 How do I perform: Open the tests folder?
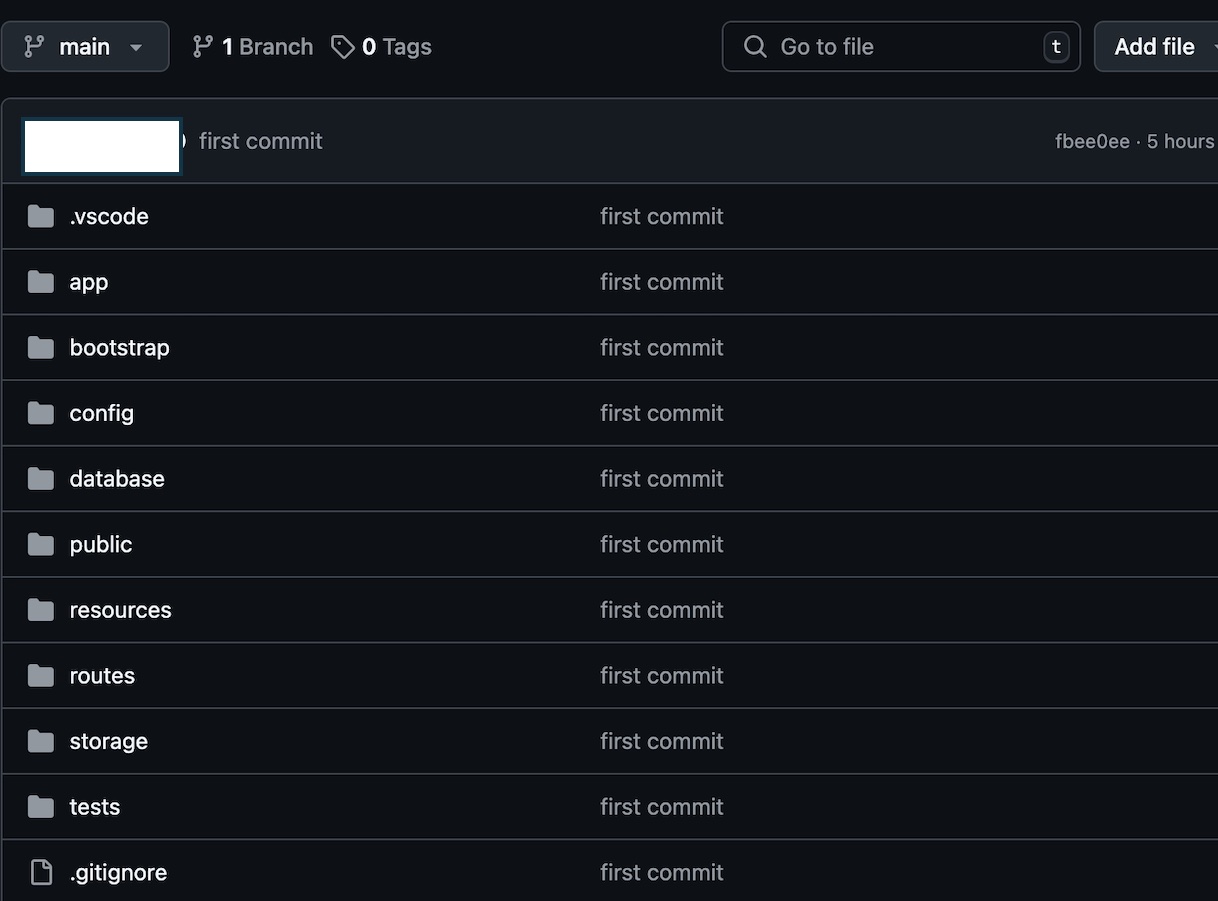click(94, 807)
